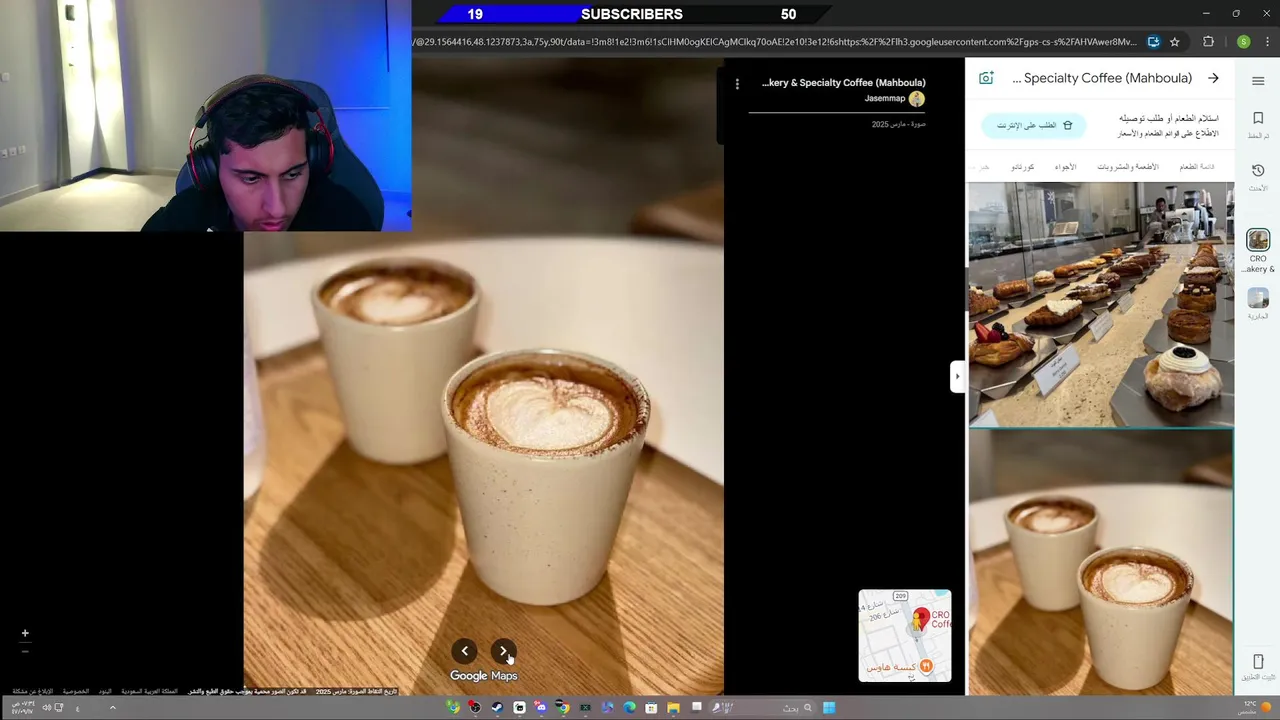Bookmark this page with the star icon
The image size is (1280, 720).
(1175, 42)
